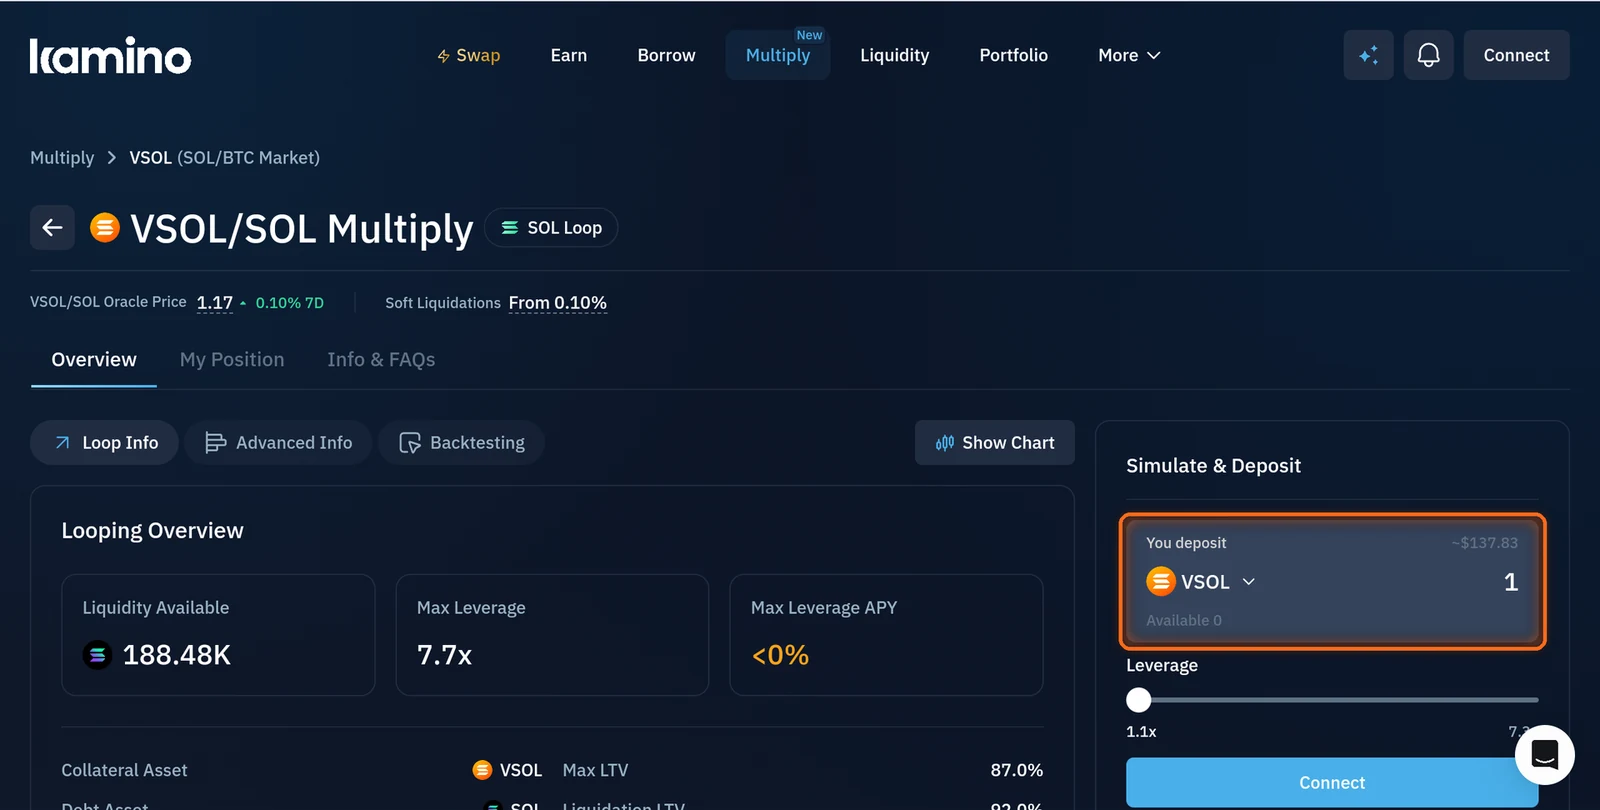The height and width of the screenshot is (810, 1600).
Task: Switch to the My Position tab
Action: [232, 360]
